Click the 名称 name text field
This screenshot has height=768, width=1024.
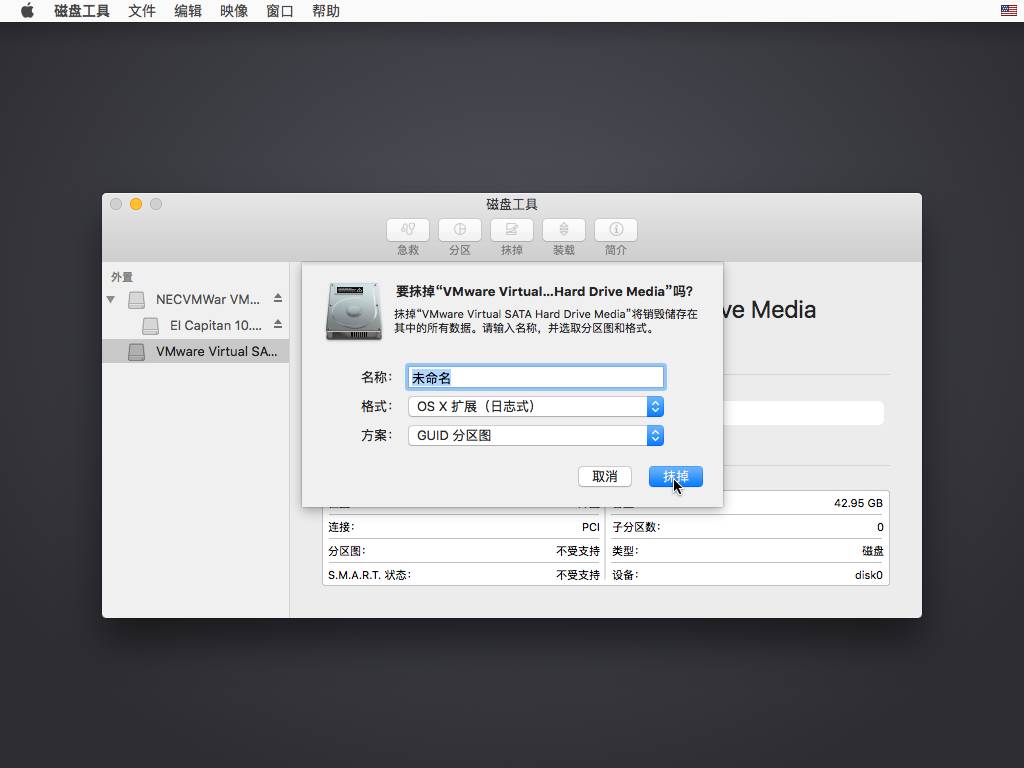pos(536,377)
